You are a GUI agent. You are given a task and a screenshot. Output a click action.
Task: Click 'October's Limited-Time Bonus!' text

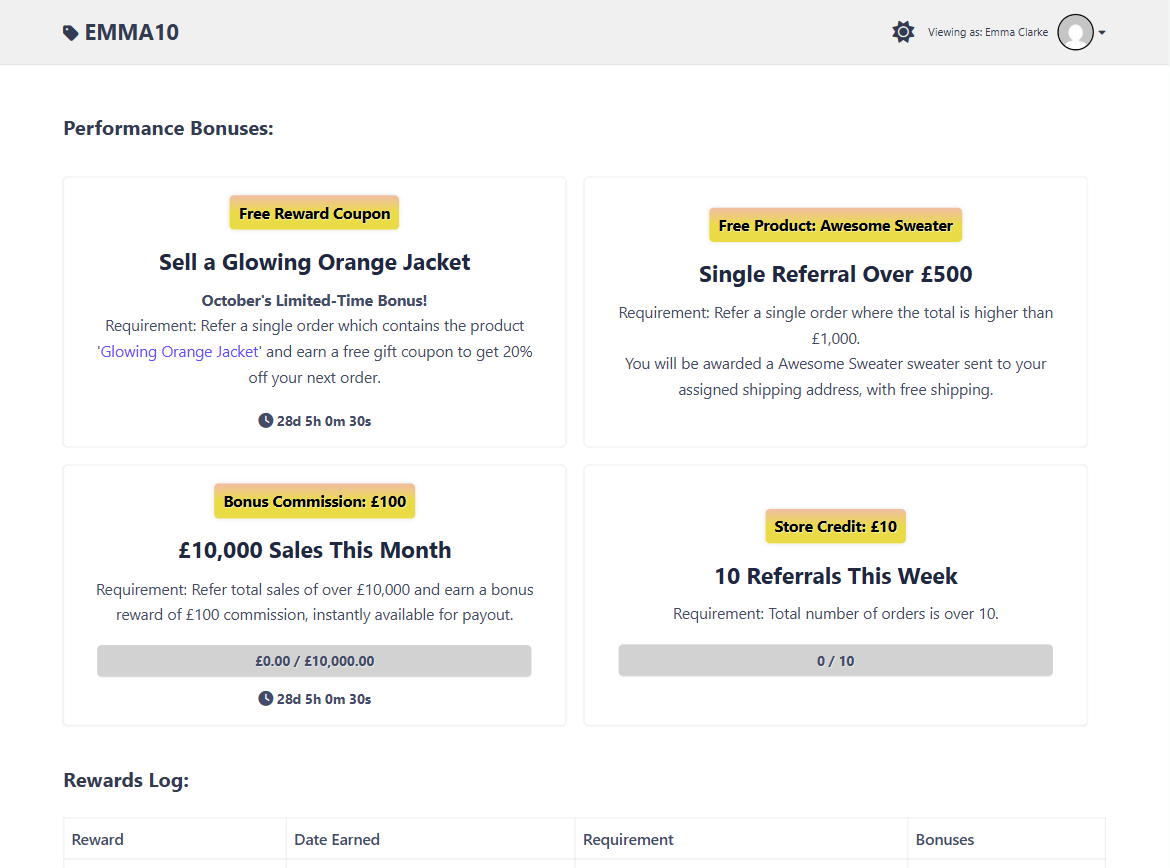[x=314, y=301]
